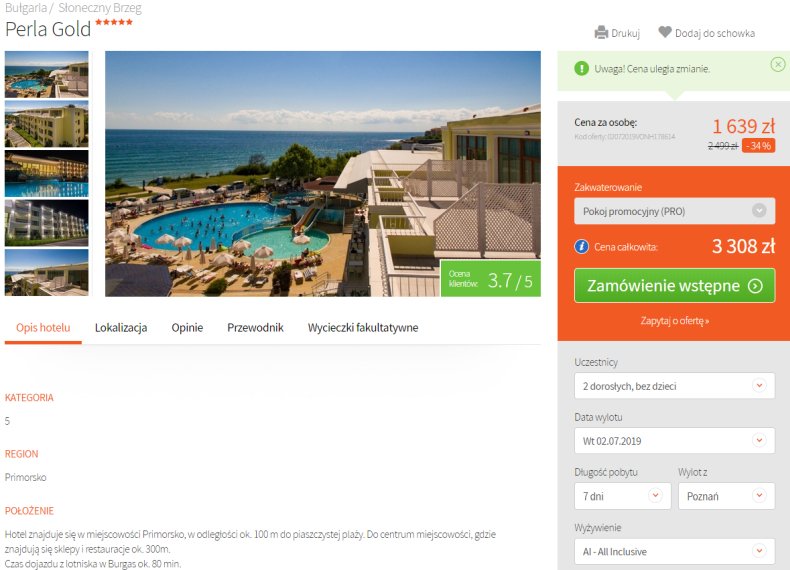Click the Ocena klientów 3.7/5 rating badge

click(x=490, y=278)
